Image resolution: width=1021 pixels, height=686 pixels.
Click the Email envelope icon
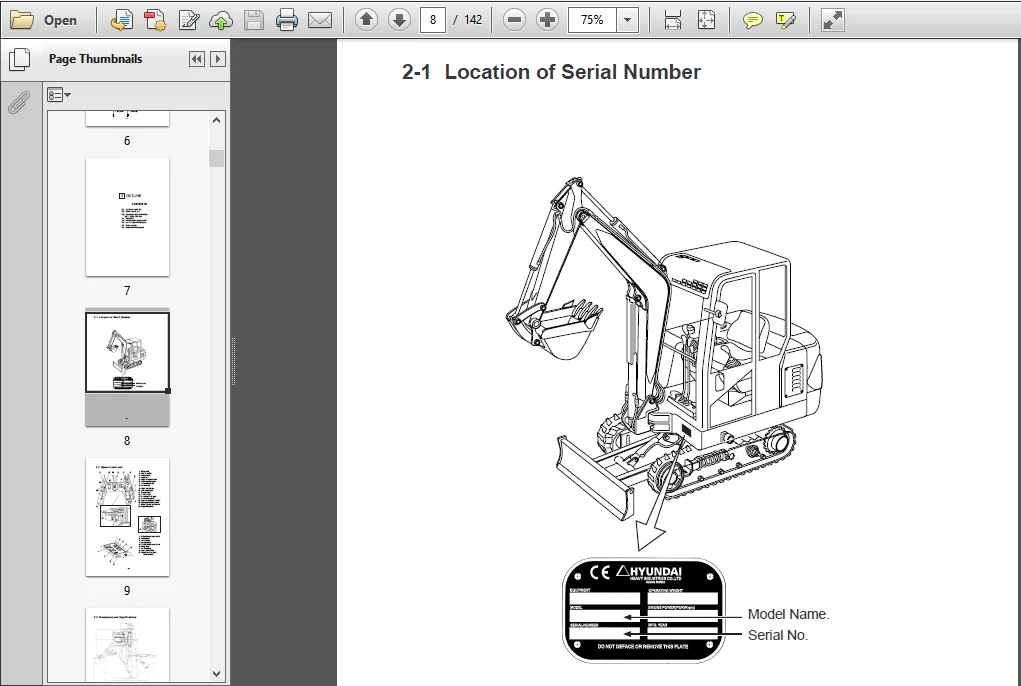320,20
